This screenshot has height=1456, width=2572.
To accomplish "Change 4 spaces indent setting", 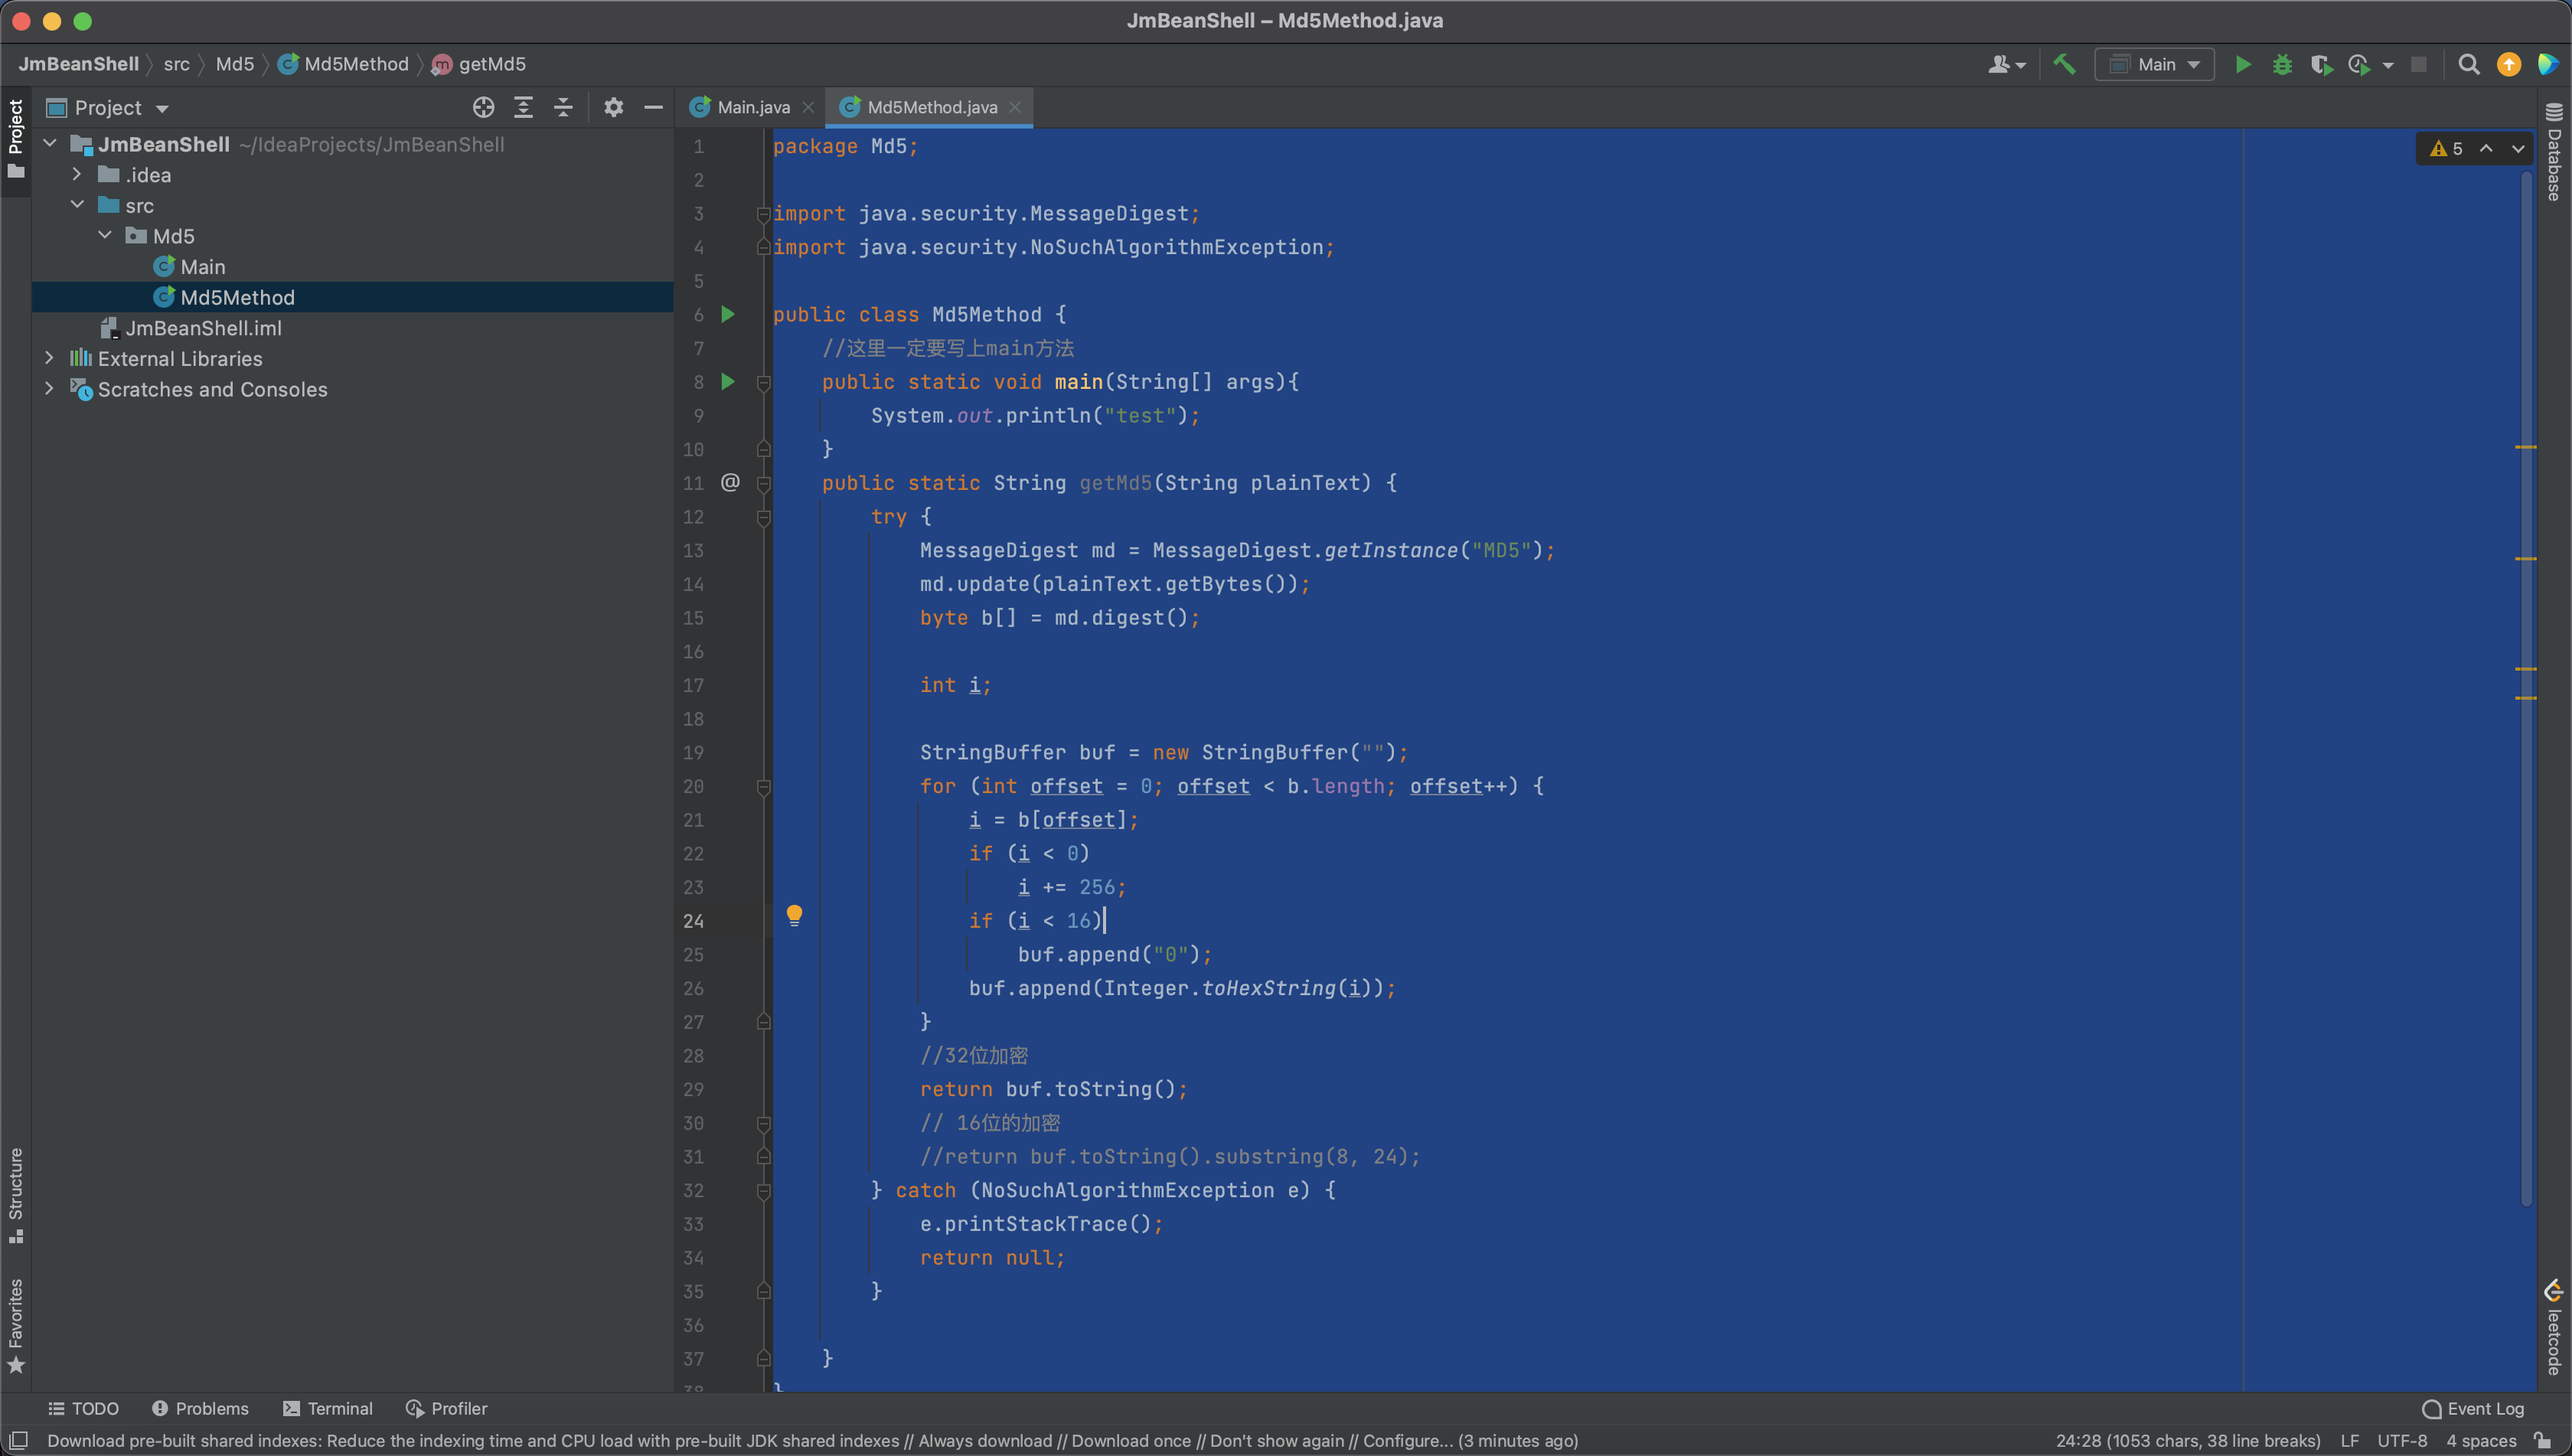I will pos(2481,1440).
